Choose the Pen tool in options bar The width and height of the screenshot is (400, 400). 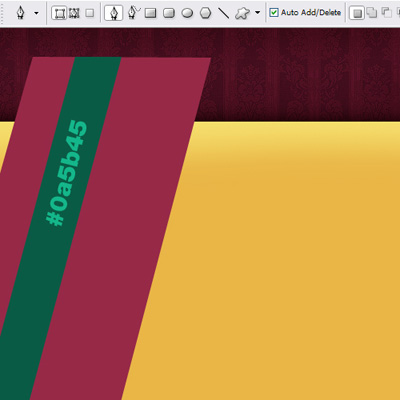click(x=114, y=13)
